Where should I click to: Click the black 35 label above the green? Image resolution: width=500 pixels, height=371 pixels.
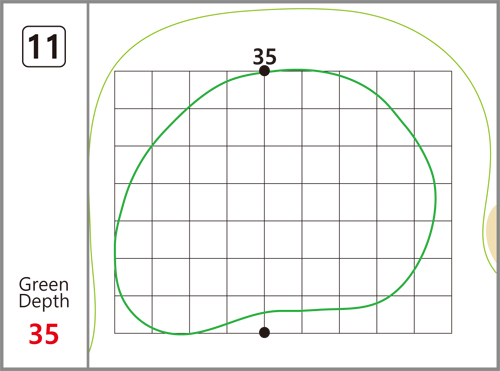tap(265, 57)
